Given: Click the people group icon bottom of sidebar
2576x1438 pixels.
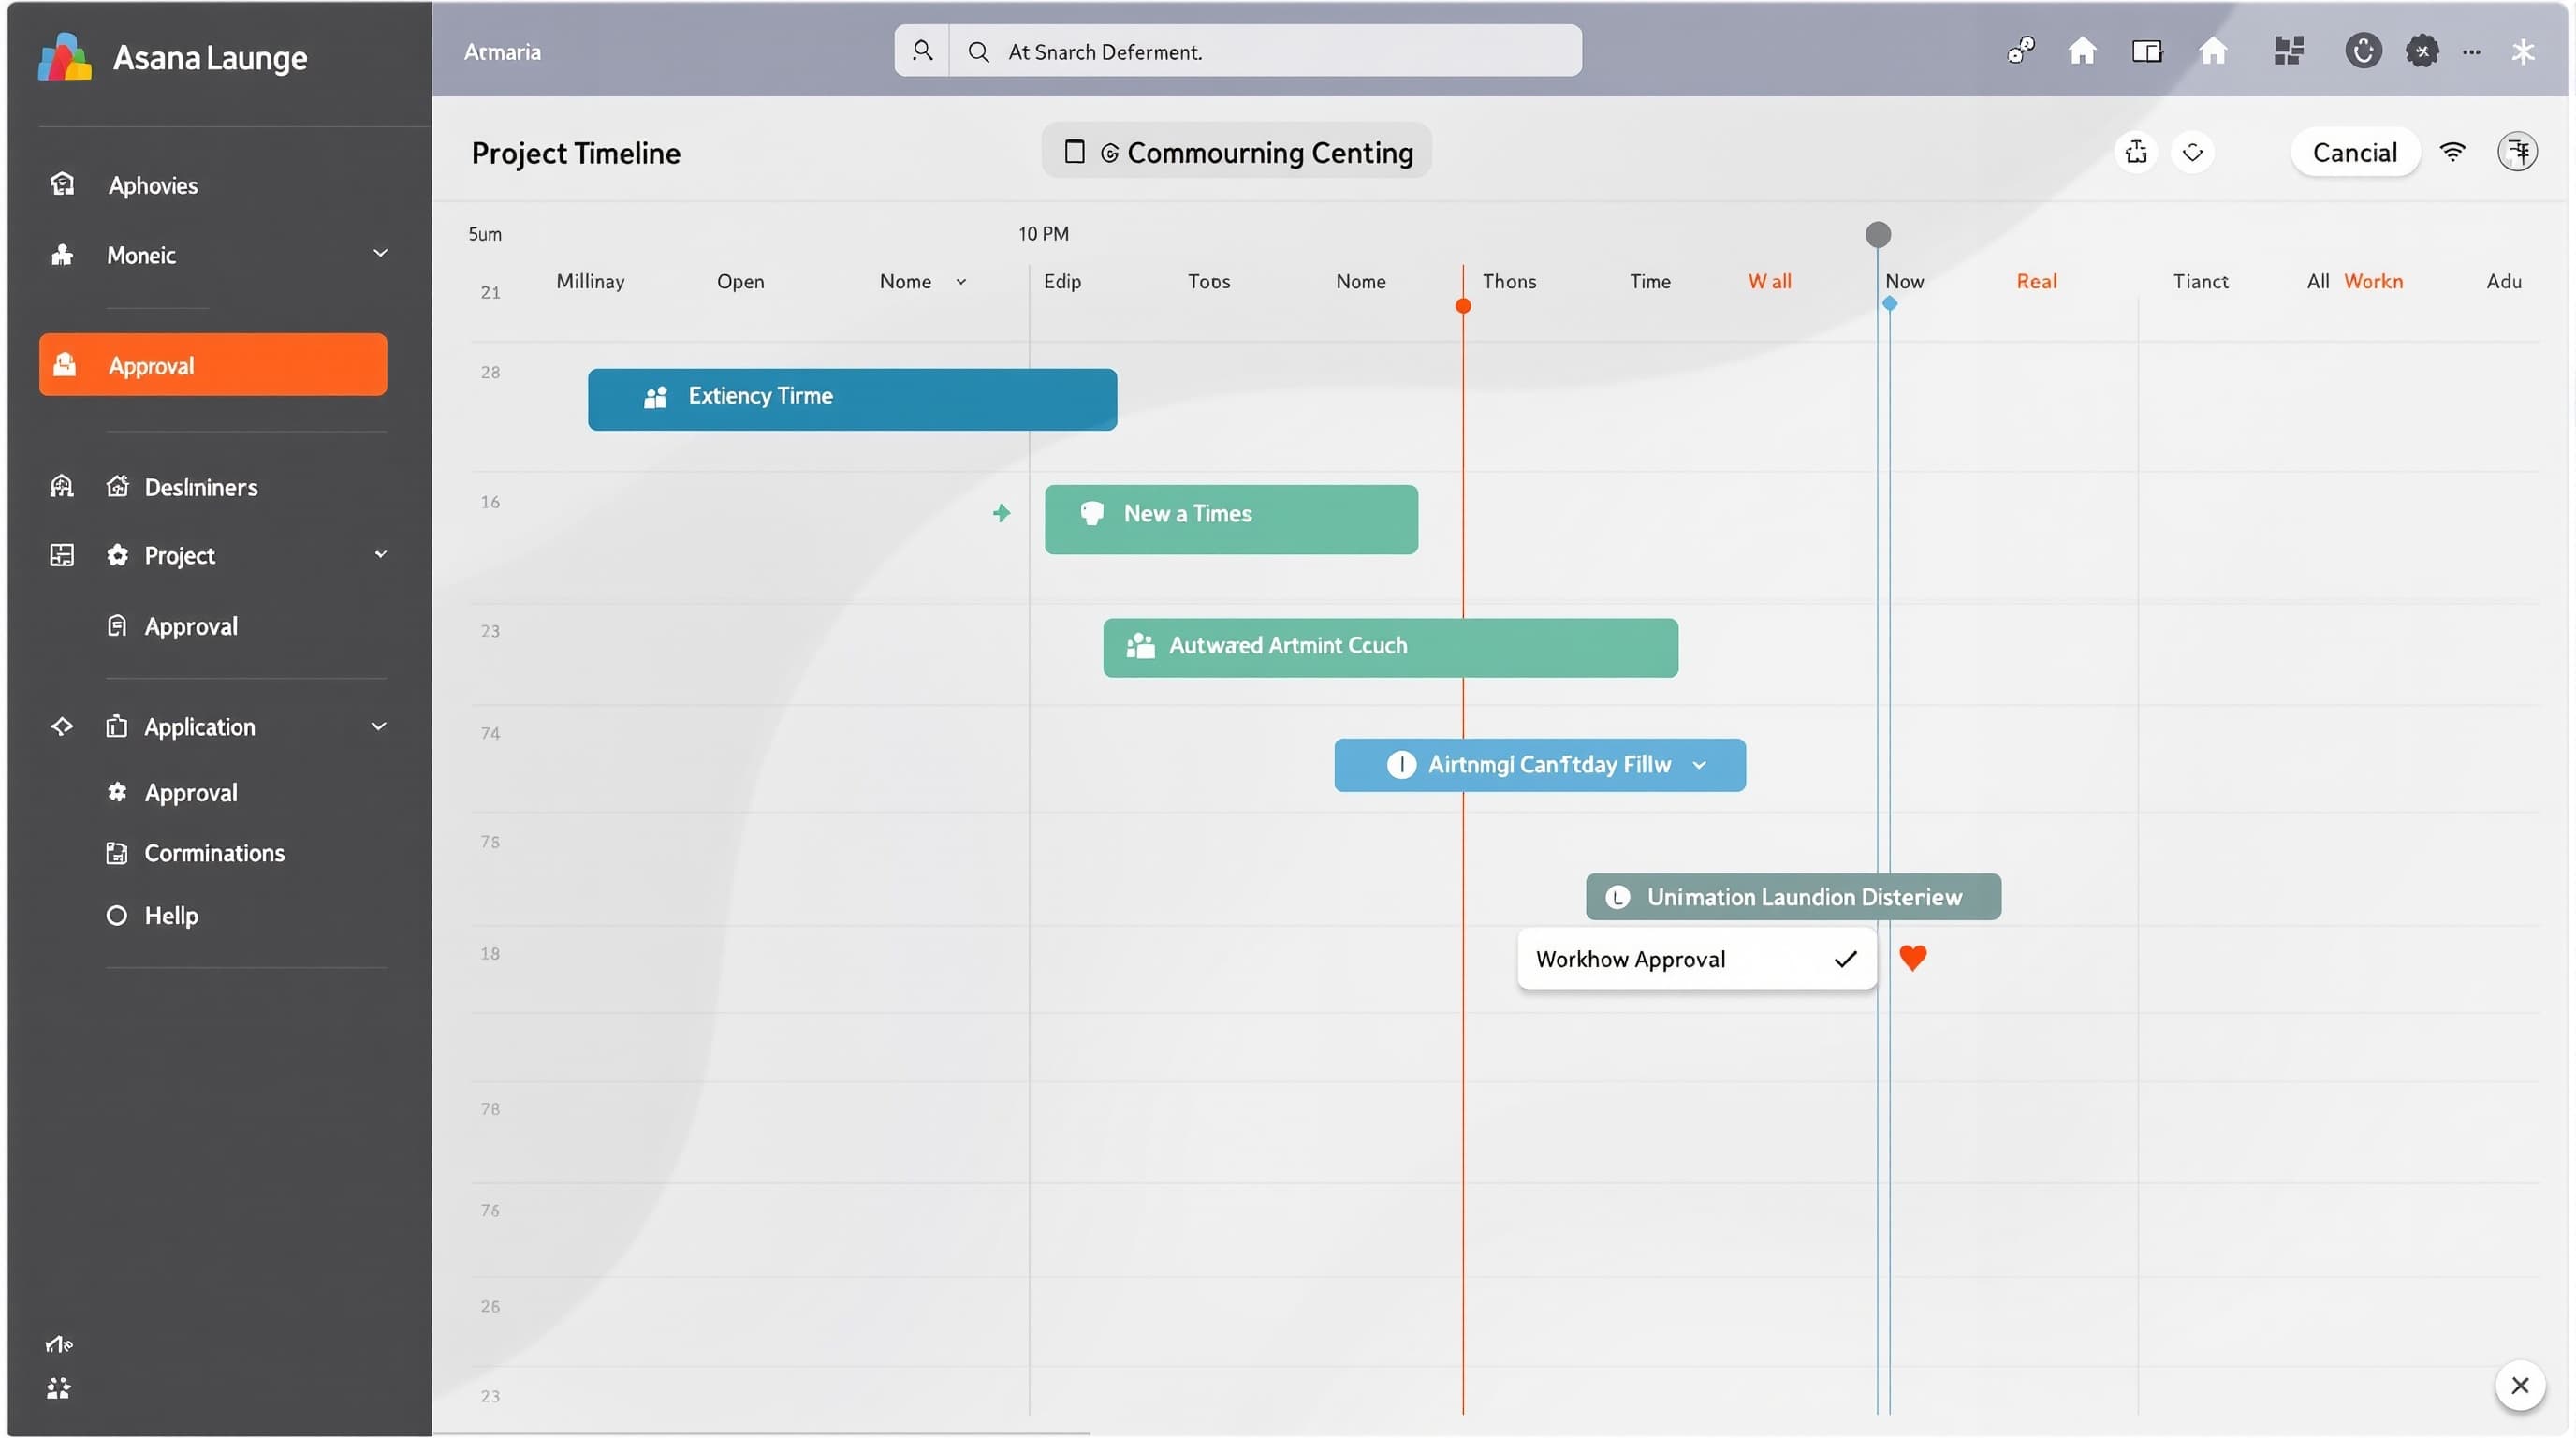Looking at the screenshot, I should pyautogui.click(x=59, y=1388).
